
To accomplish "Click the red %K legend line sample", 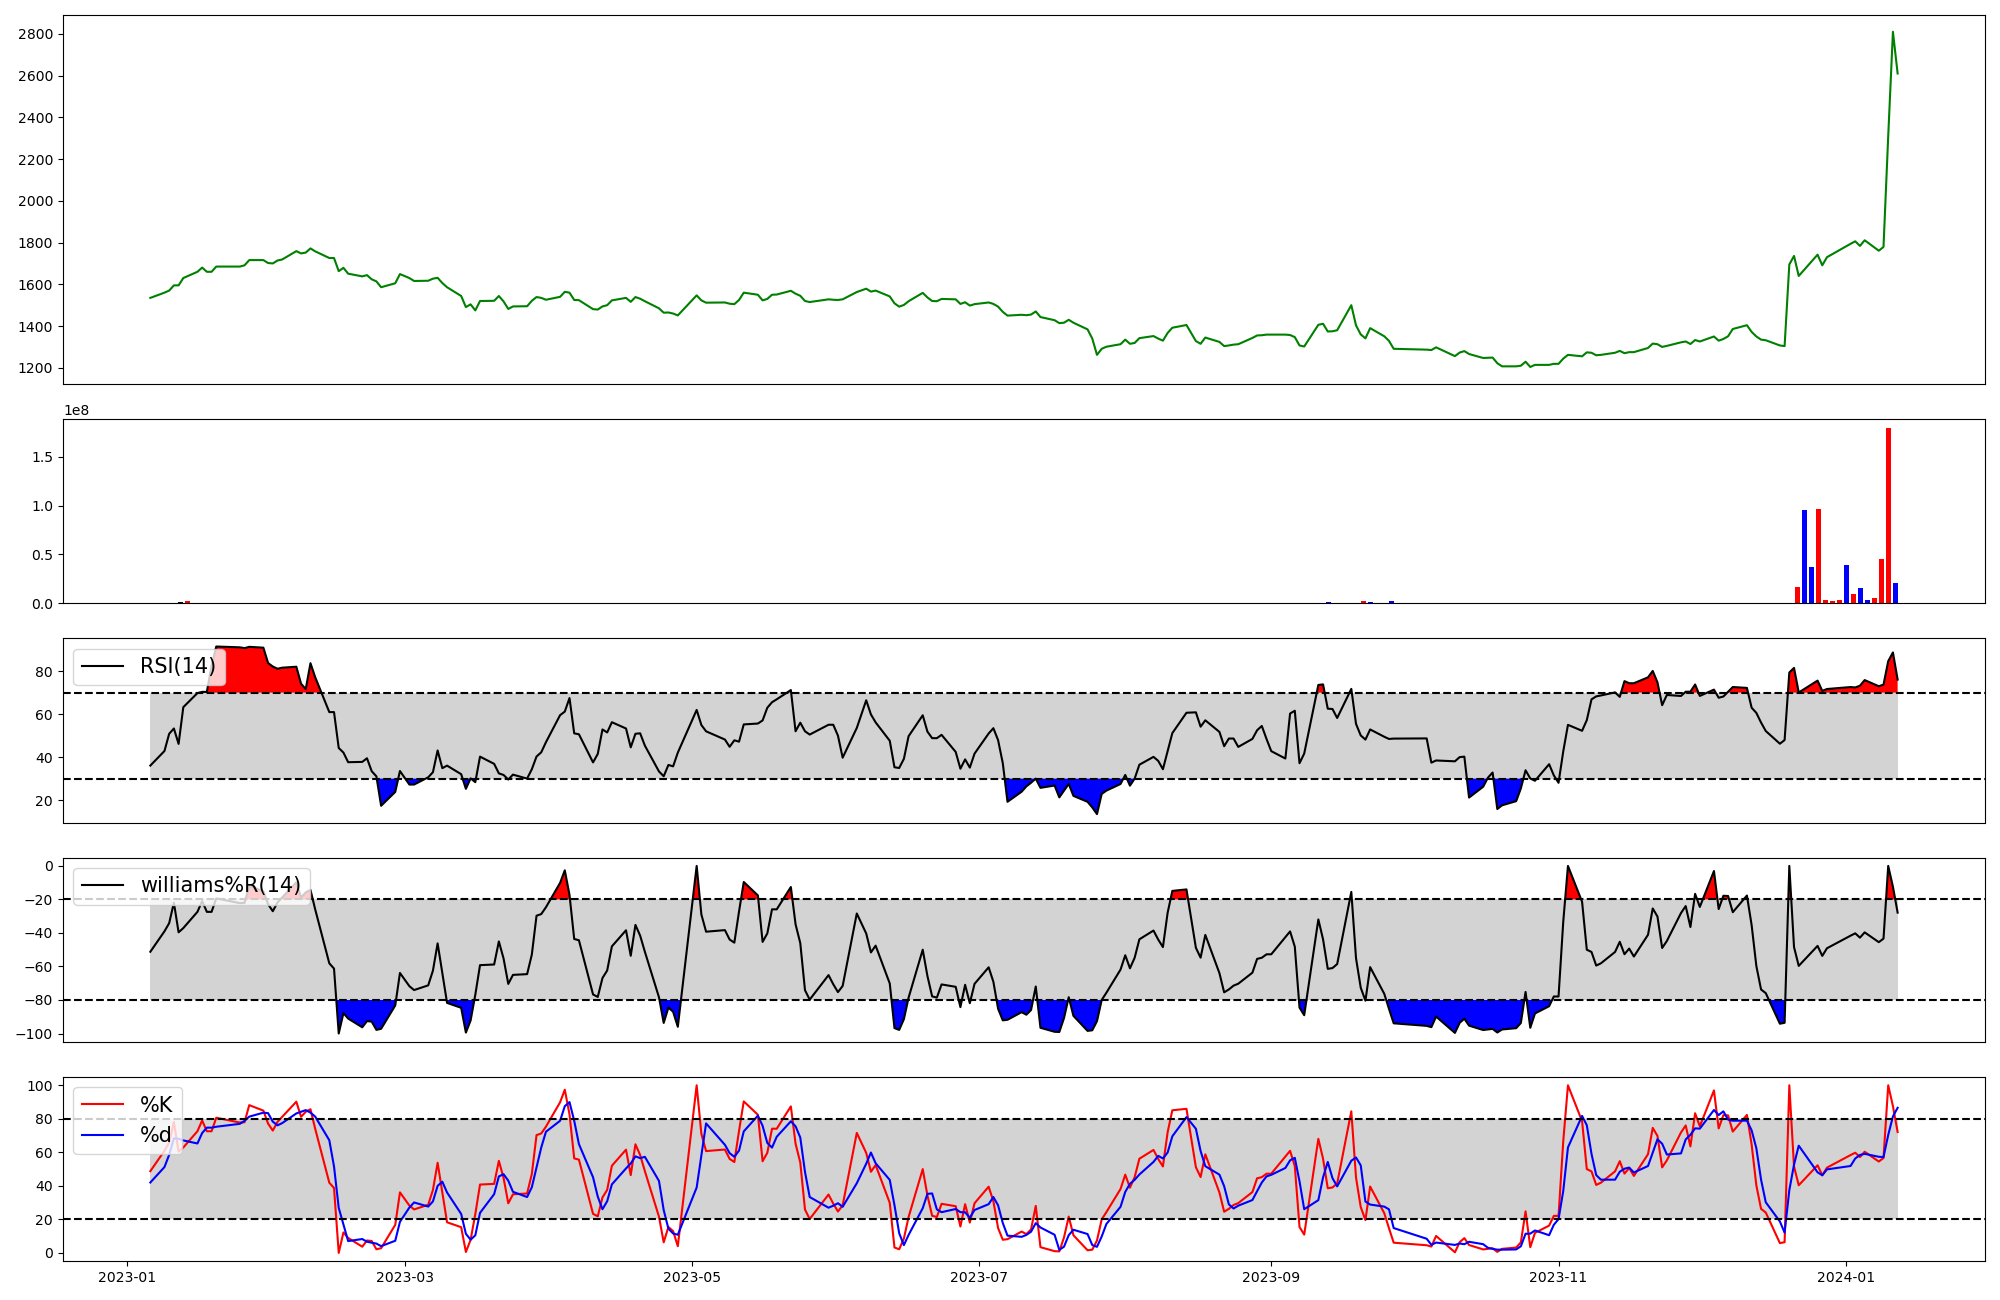I will [x=102, y=1105].
